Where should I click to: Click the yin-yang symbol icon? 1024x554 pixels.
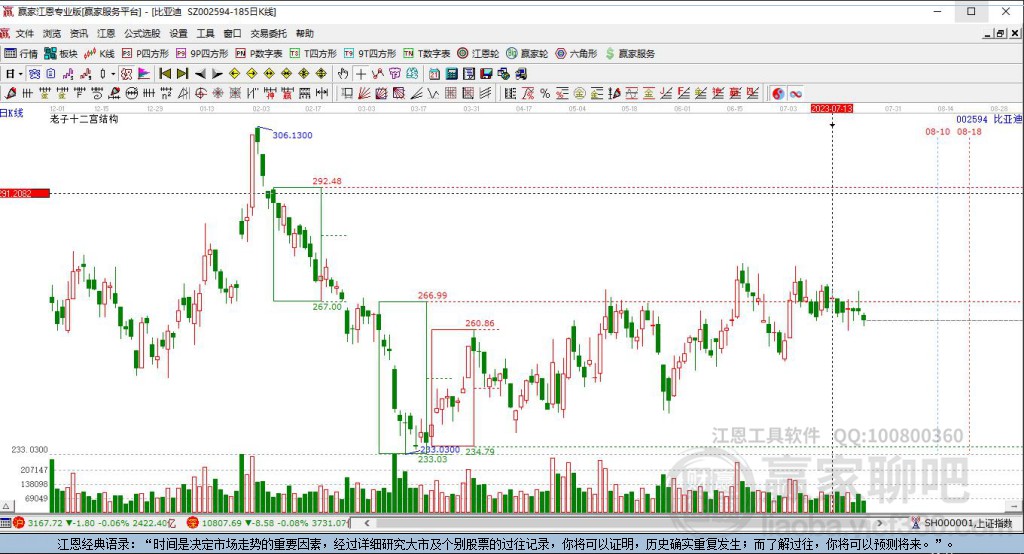[778, 93]
